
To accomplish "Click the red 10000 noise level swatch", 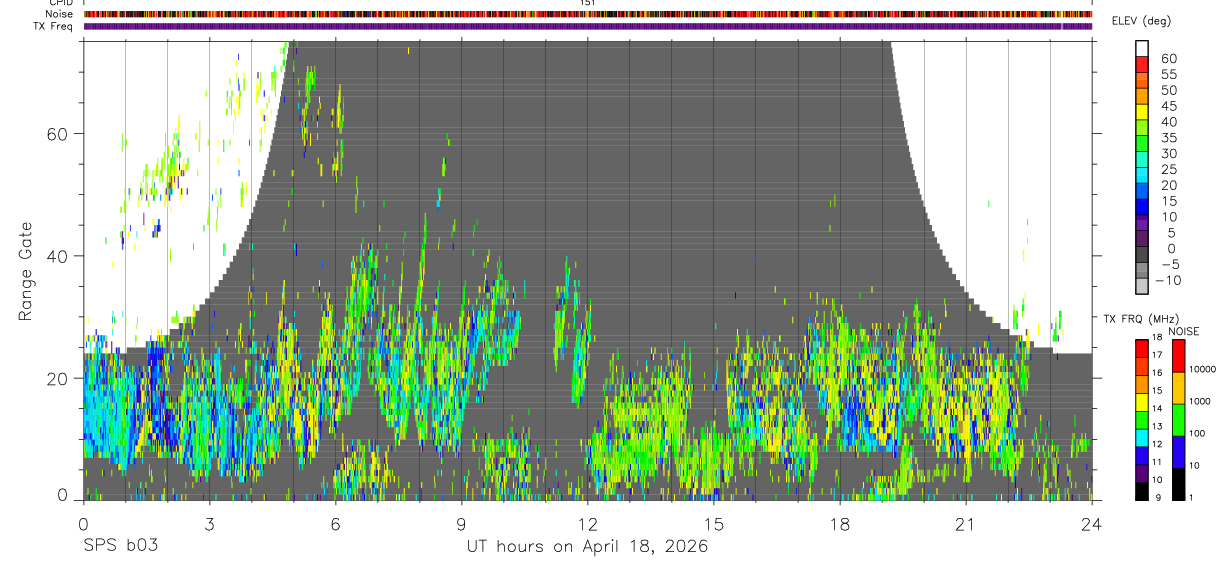I will tap(1178, 356).
